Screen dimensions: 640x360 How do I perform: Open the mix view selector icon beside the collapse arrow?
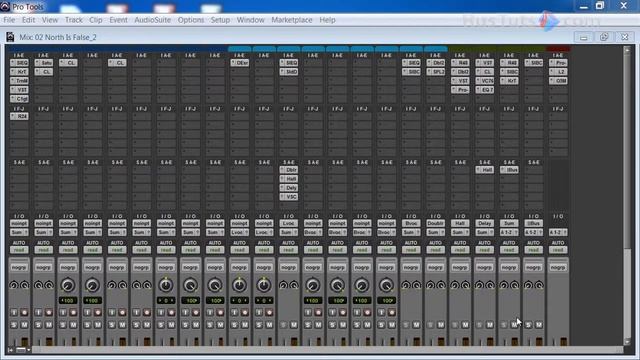(x=23, y=350)
